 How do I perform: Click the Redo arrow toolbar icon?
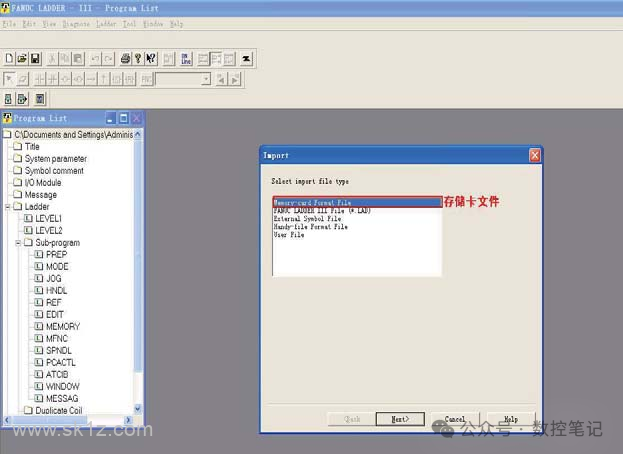(108, 59)
